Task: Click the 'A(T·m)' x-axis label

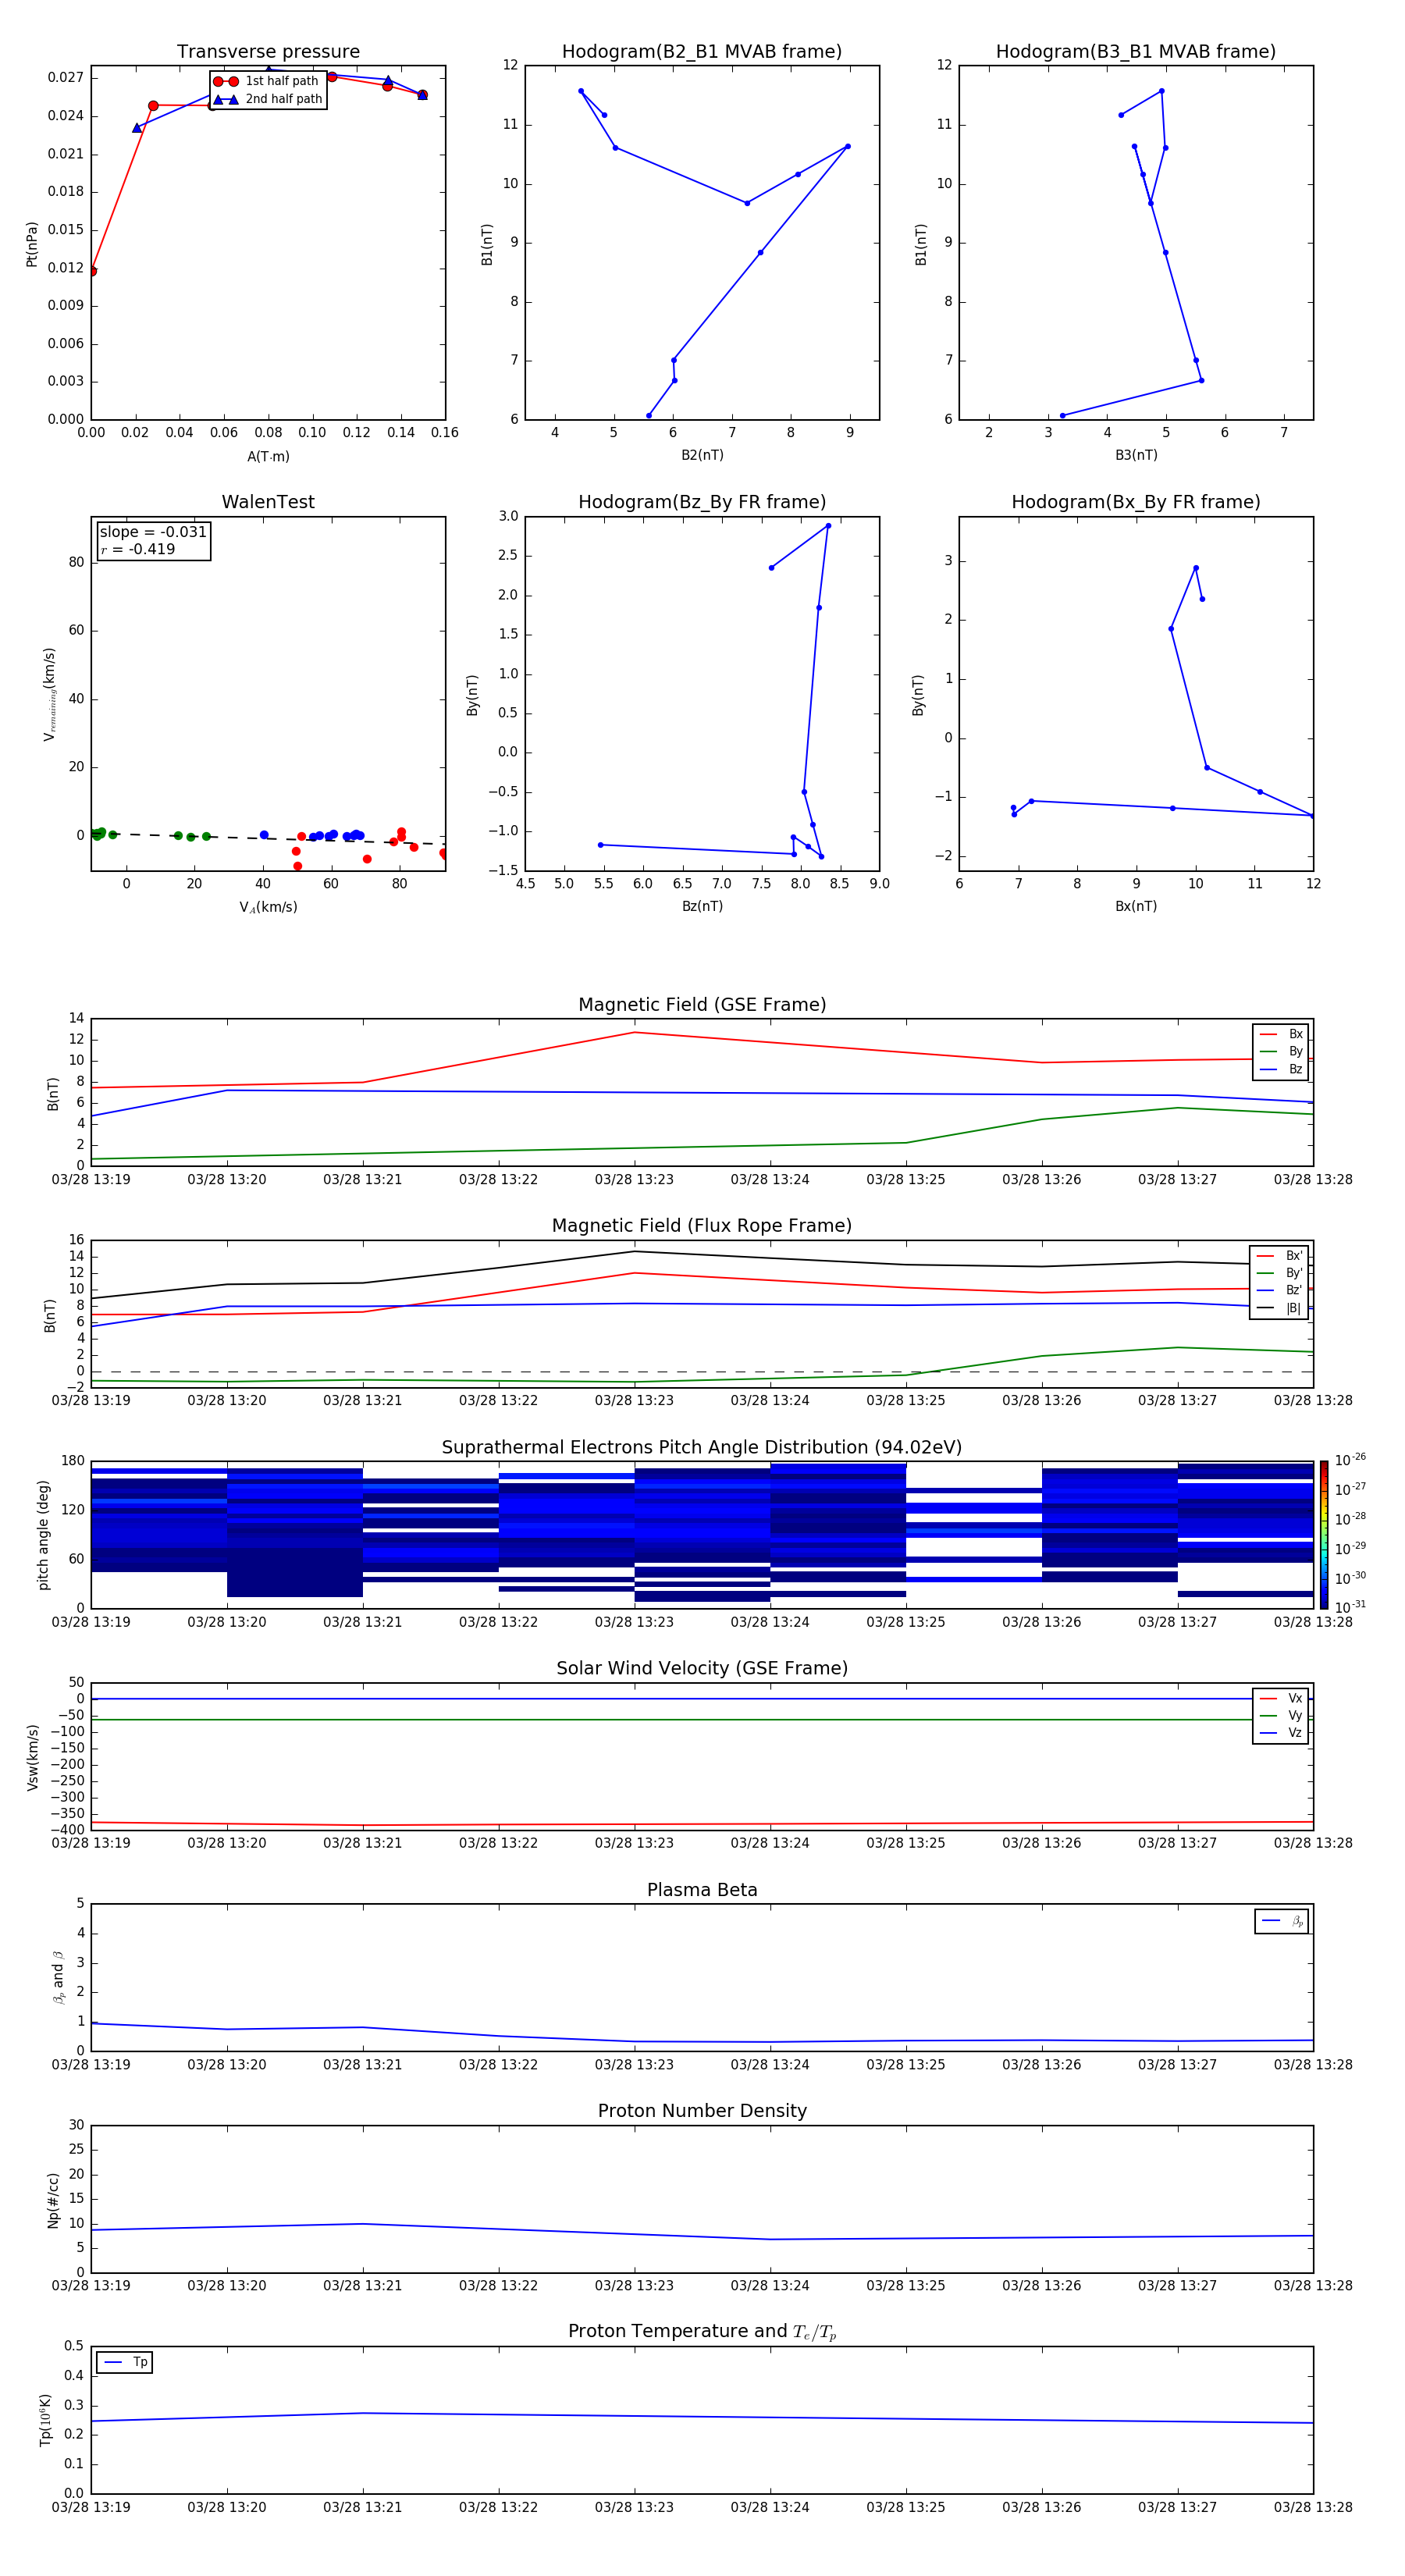Action: tap(268, 456)
